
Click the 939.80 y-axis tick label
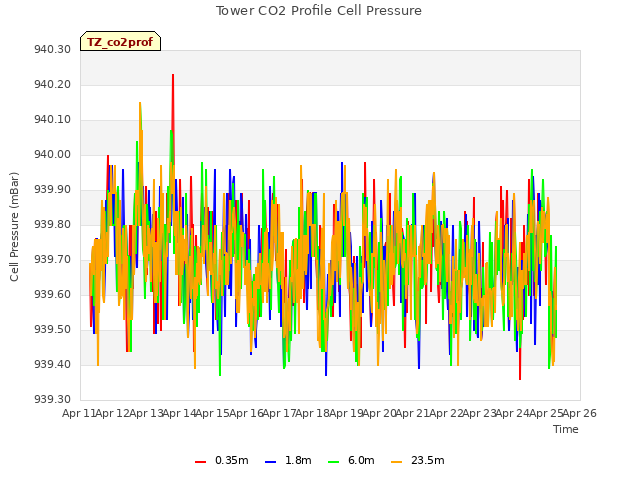pyautogui.click(x=52, y=224)
